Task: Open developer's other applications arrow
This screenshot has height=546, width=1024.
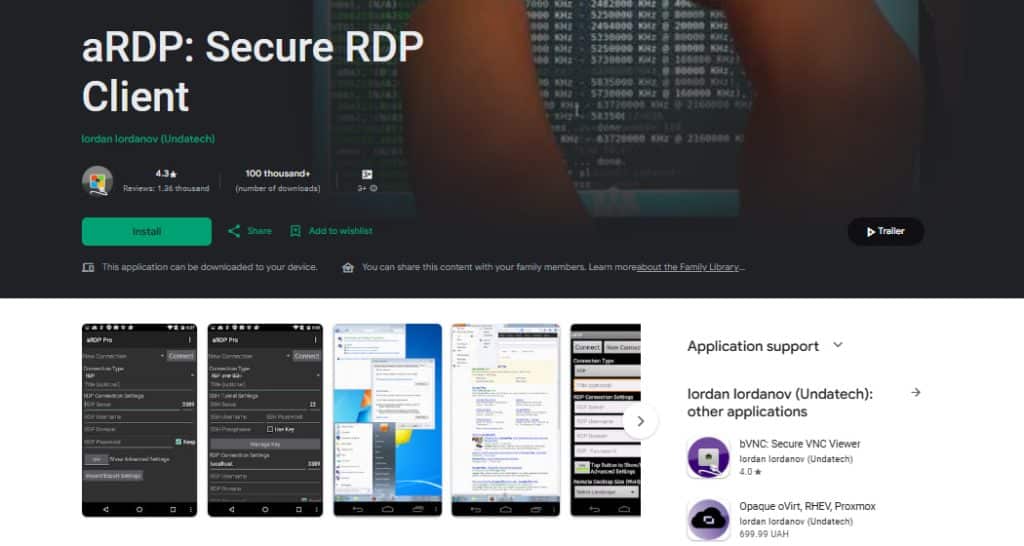Action: (x=915, y=393)
